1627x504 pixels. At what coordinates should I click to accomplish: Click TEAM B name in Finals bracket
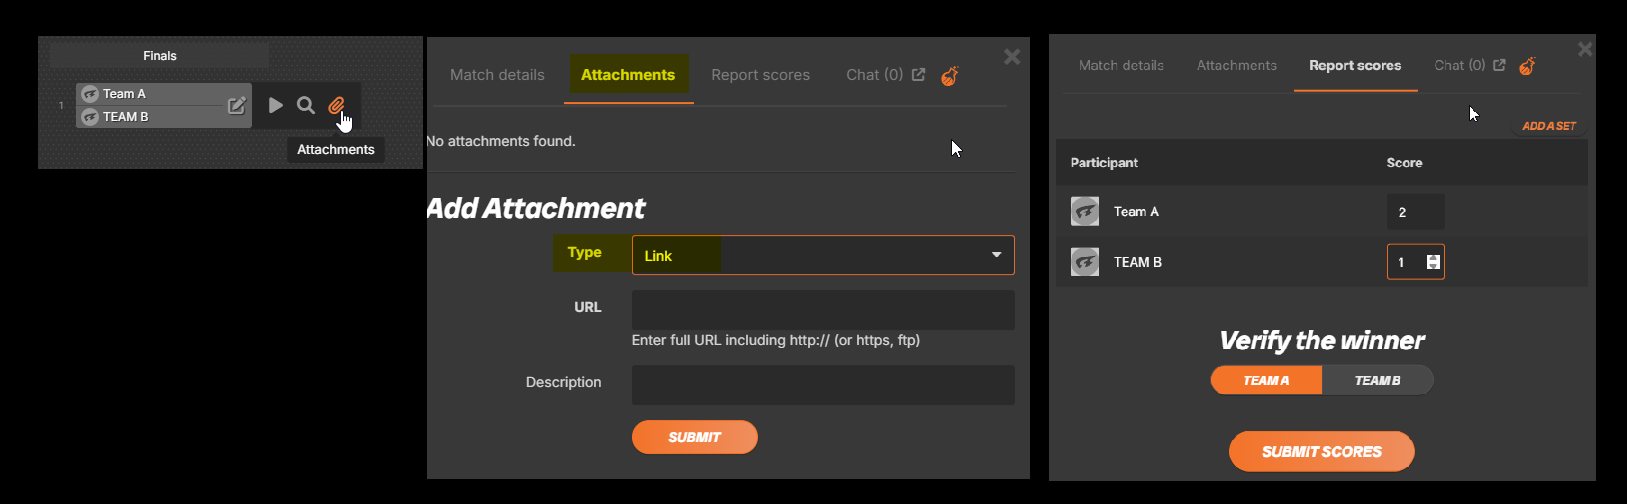[x=126, y=117]
